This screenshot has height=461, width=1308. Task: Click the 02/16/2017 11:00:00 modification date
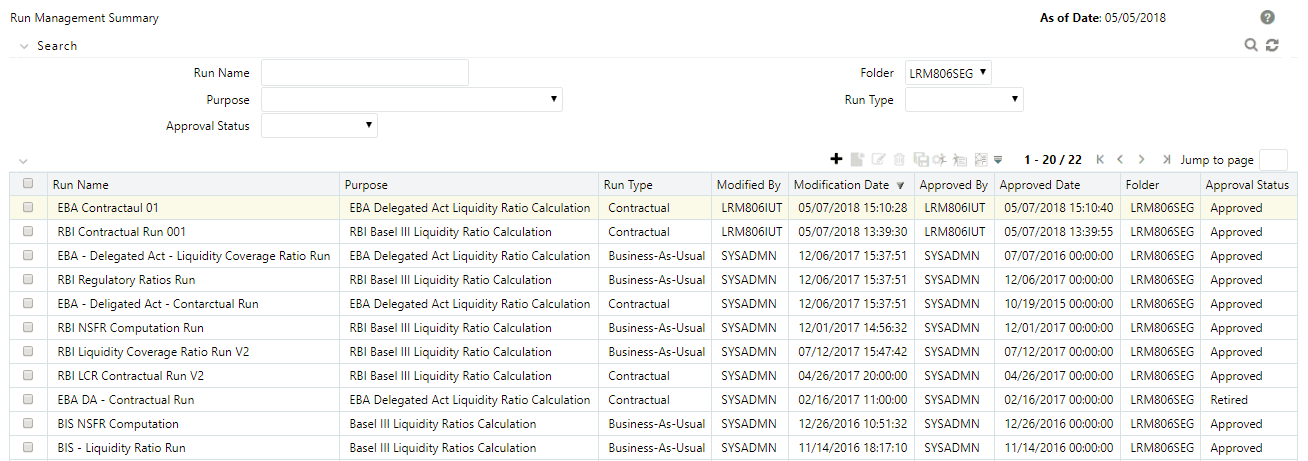tap(853, 400)
